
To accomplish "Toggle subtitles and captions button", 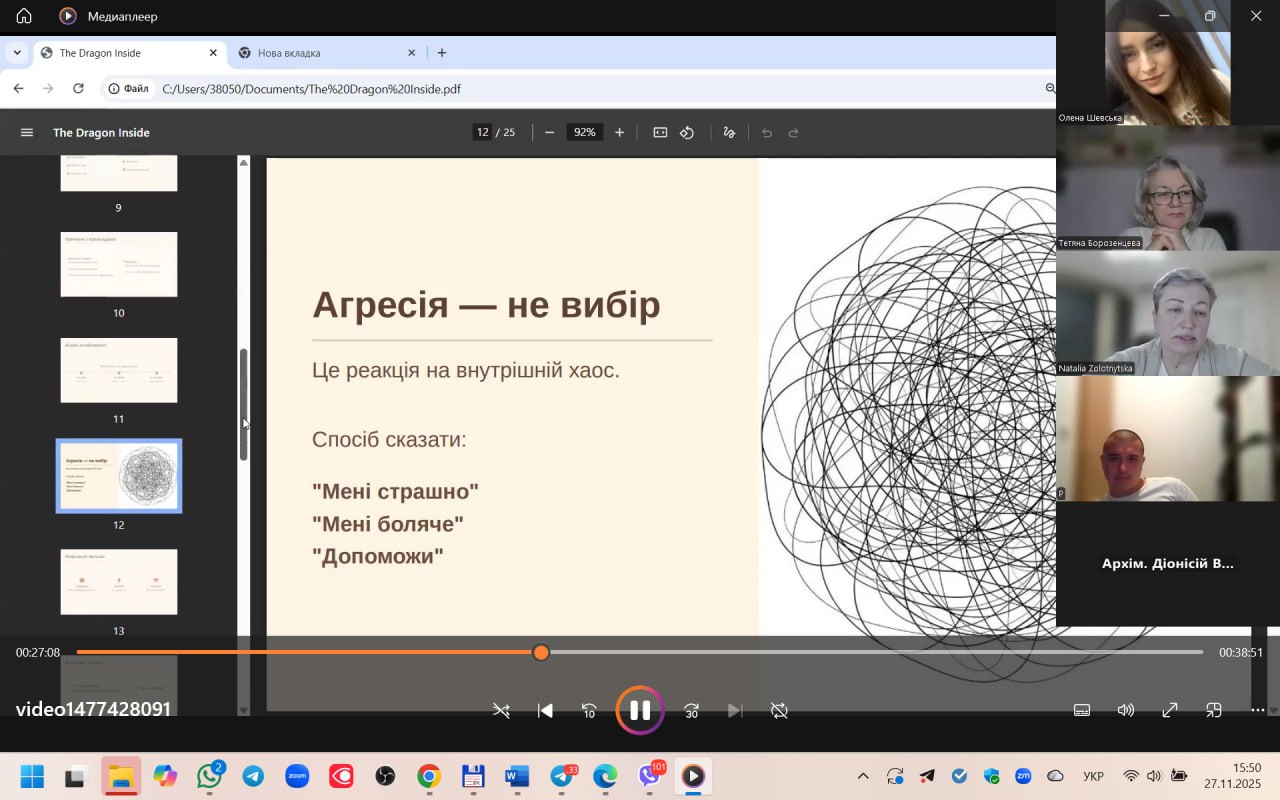I will click(x=1081, y=710).
